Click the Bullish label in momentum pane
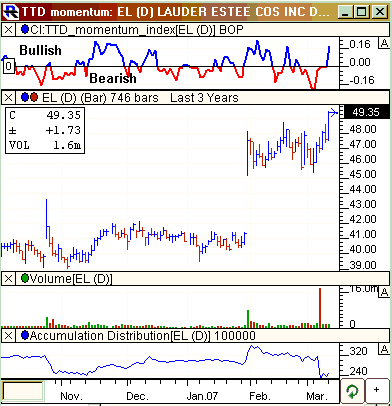The image size is (392, 406). [40, 50]
